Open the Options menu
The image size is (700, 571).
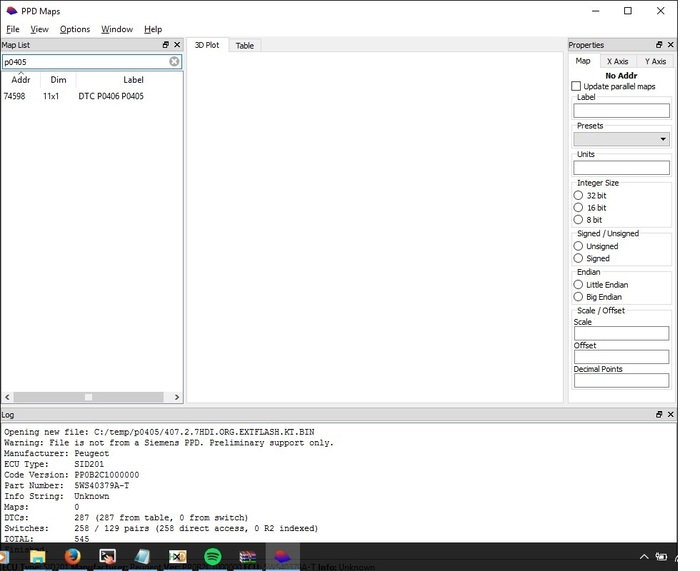pos(75,29)
